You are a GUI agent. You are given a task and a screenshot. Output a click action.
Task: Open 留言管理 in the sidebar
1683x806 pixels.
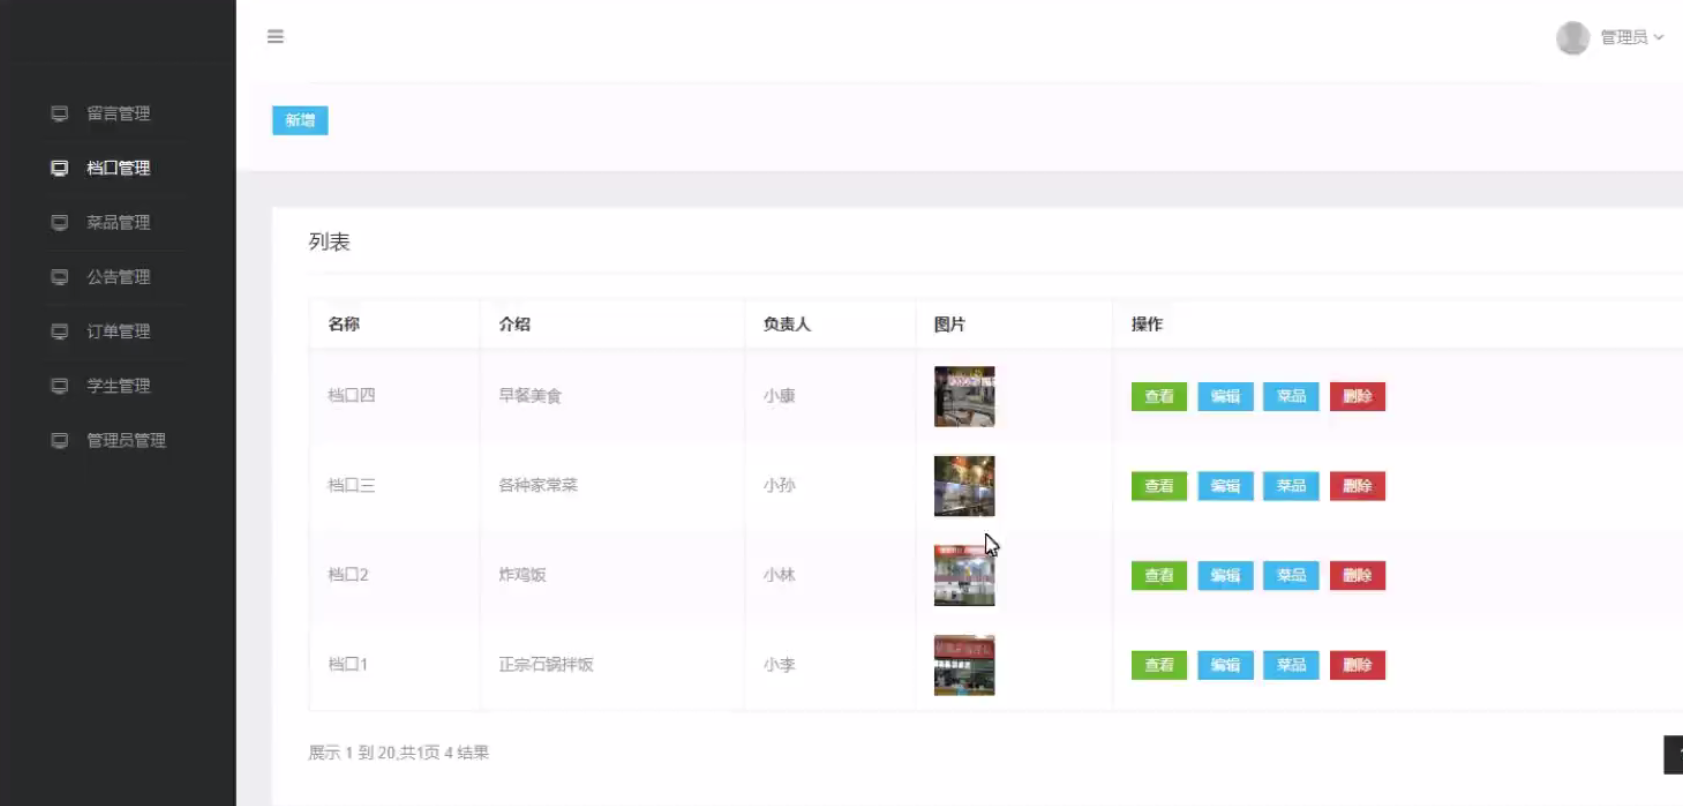pyautogui.click(x=118, y=114)
